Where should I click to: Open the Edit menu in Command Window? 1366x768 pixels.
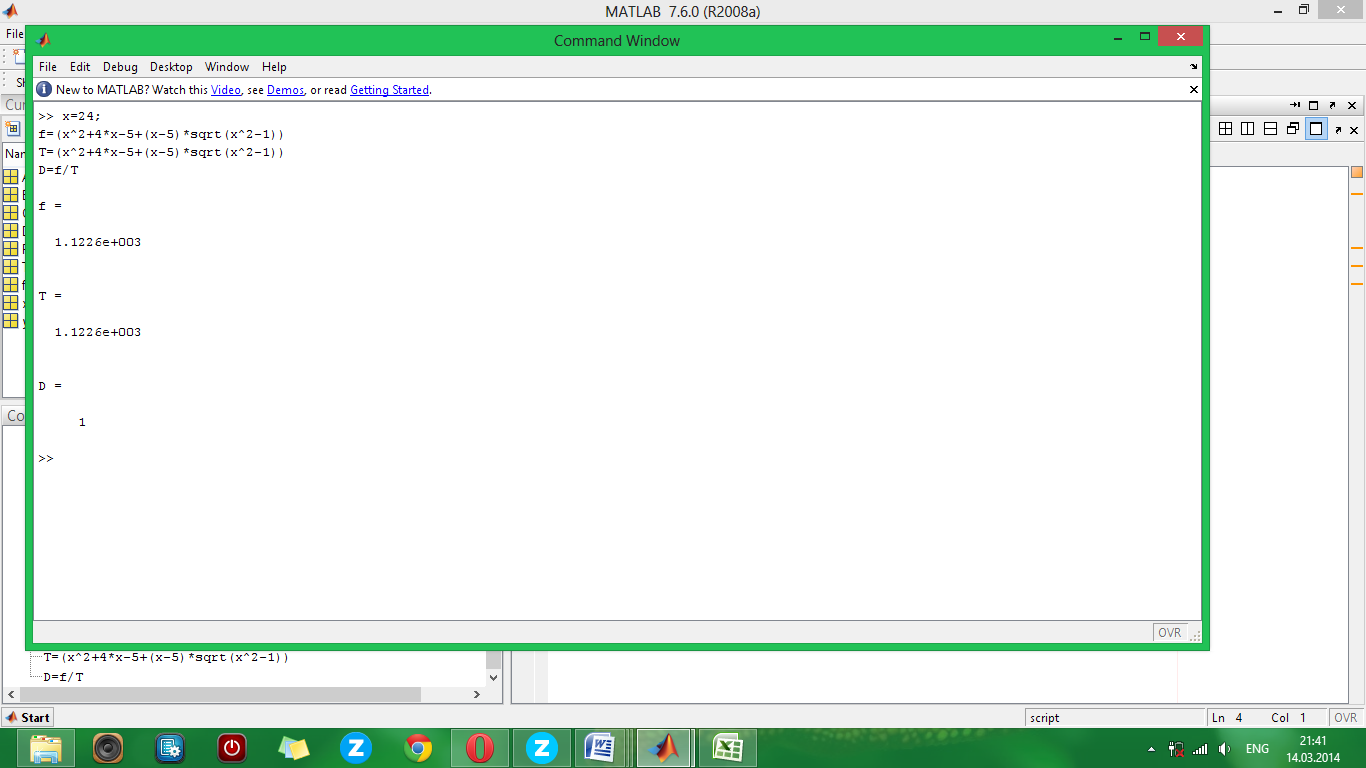pos(80,67)
